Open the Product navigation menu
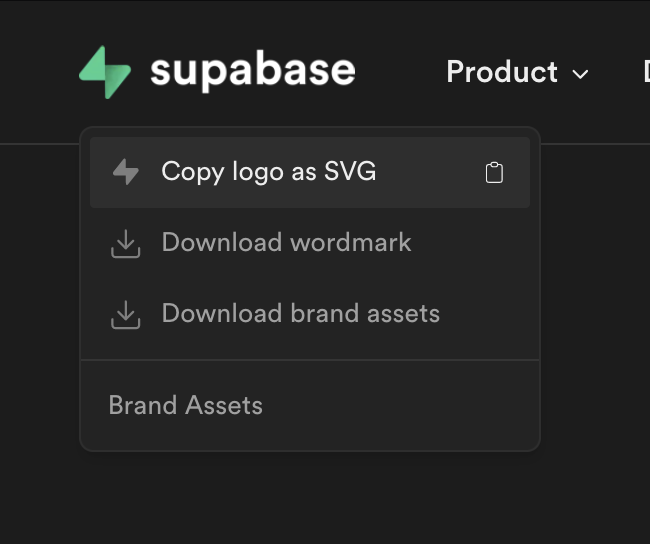650x544 pixels. (517, 72)
